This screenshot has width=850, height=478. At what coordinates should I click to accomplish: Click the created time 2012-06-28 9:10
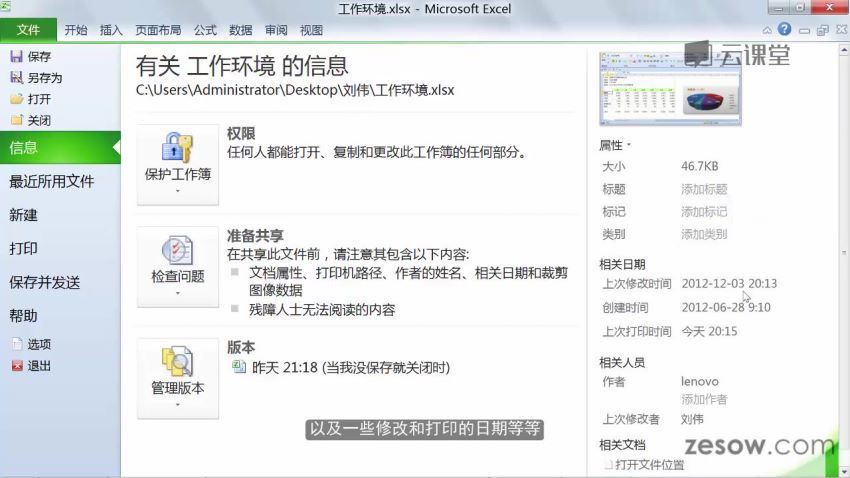725,307
